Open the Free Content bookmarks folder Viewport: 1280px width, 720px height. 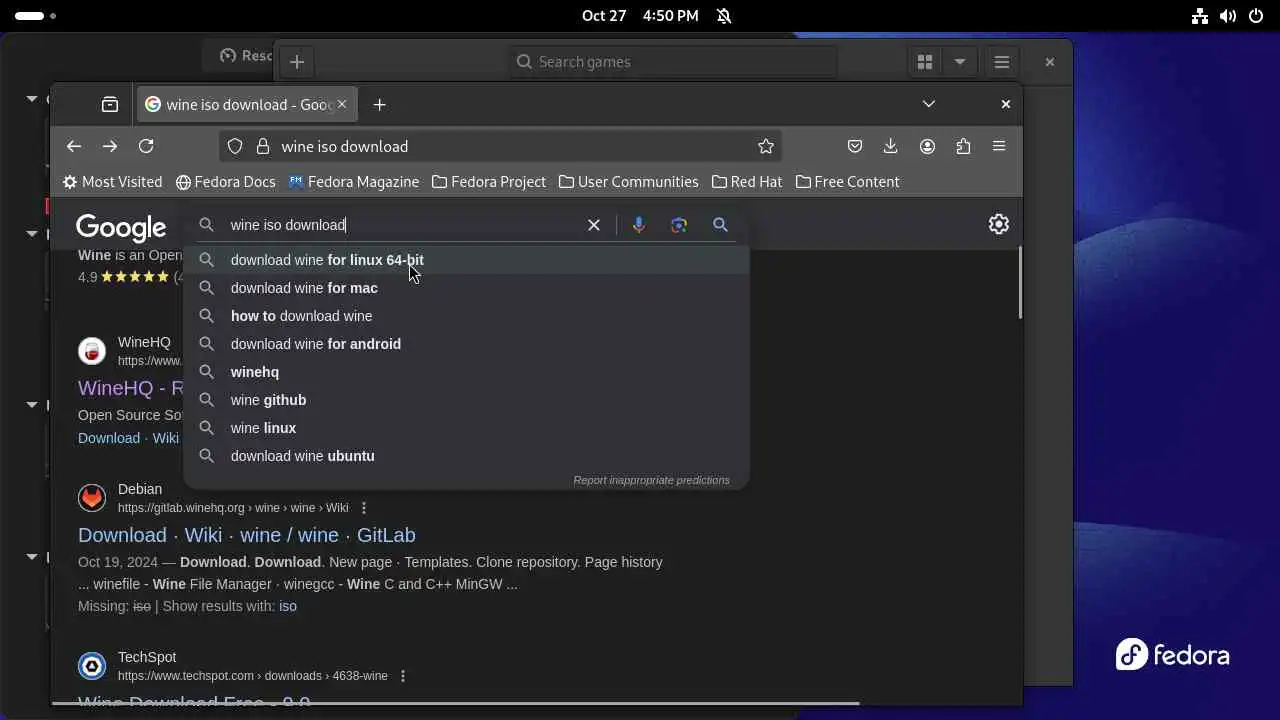pos(848,182)
